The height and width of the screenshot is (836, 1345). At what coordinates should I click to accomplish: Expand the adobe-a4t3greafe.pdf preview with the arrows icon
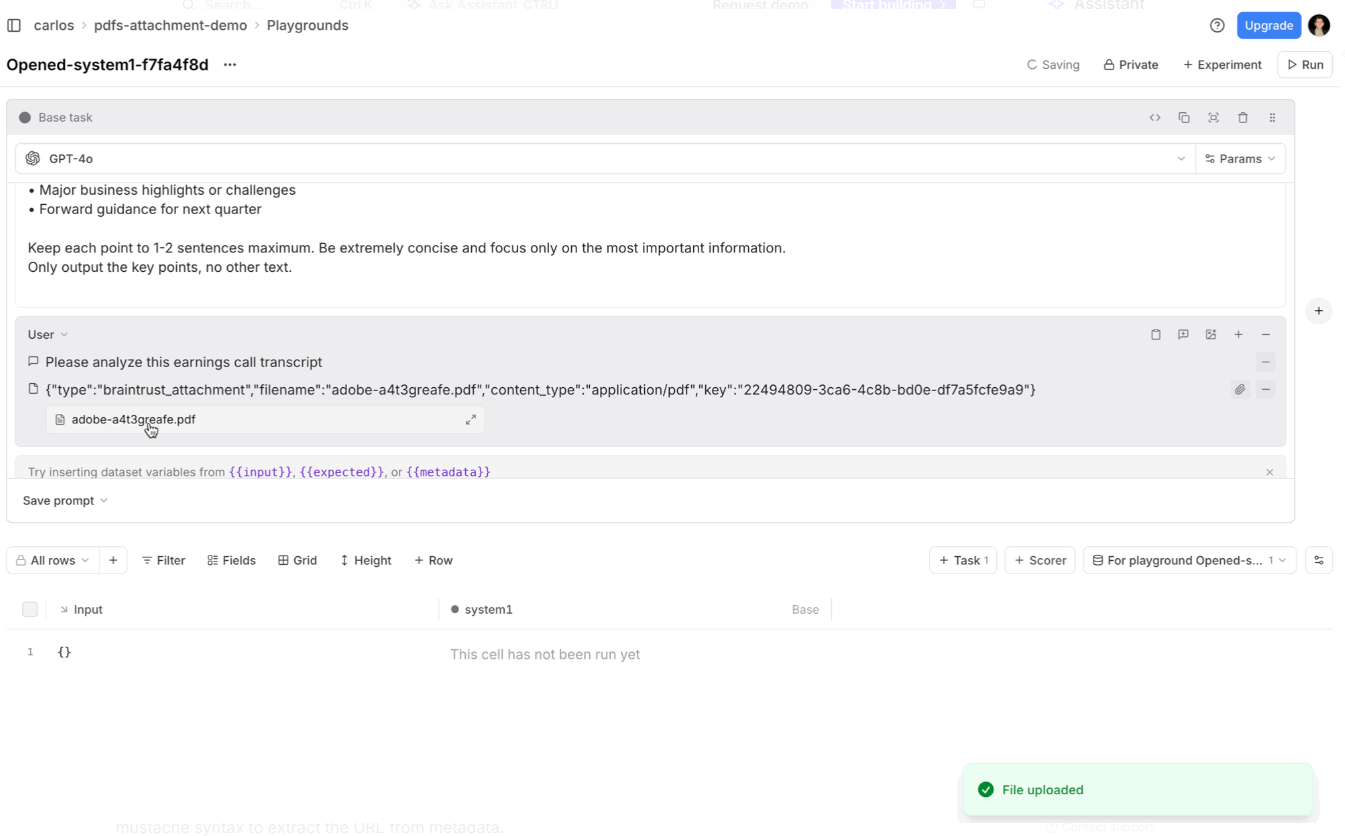click(x=471, y=420)
